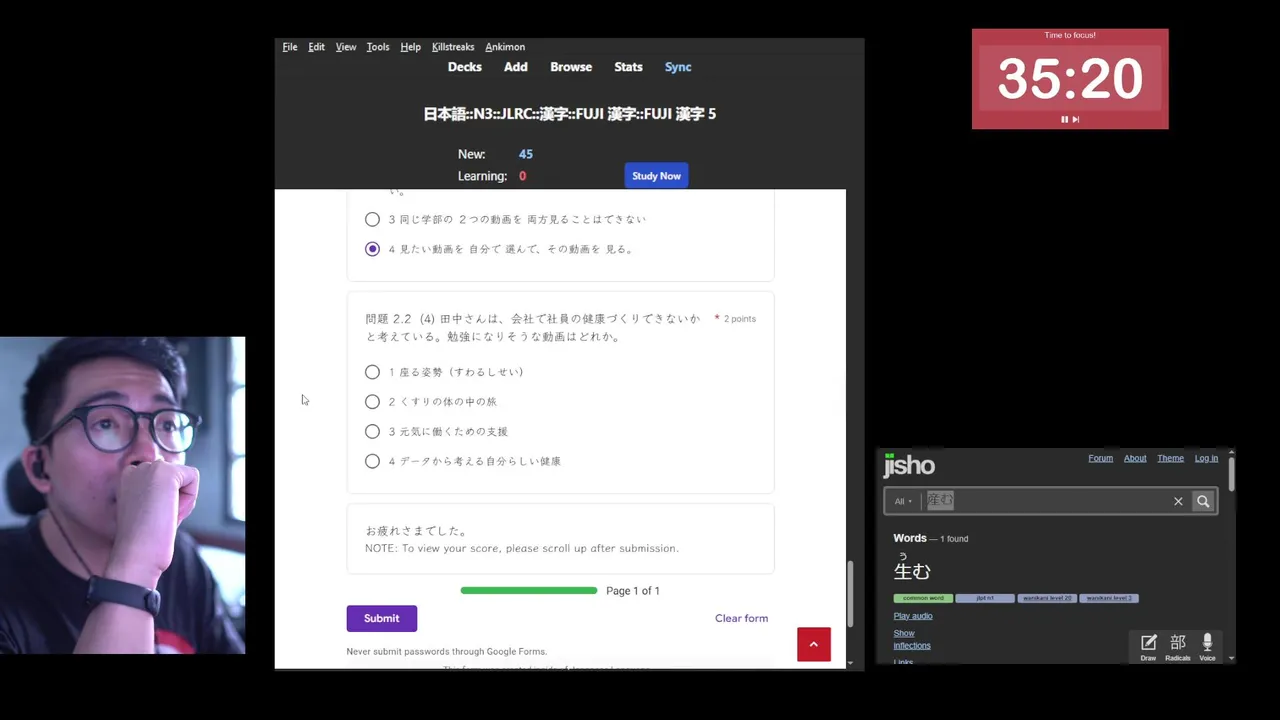Click the Jisho logo

(909, 465)
